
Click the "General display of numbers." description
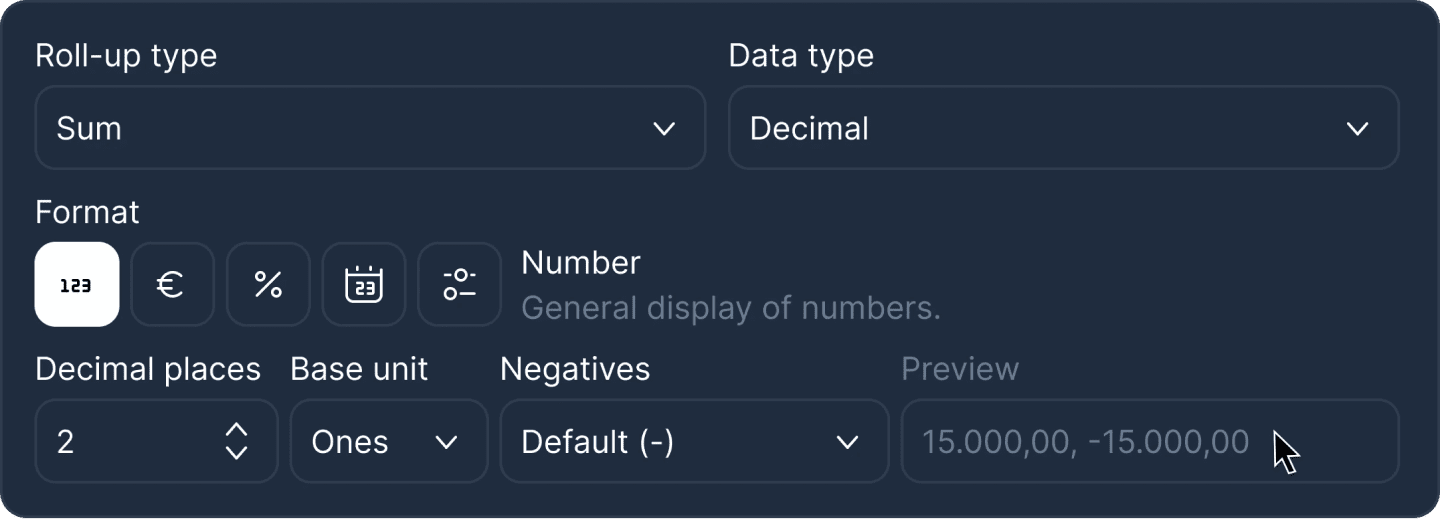coord(731,308)
